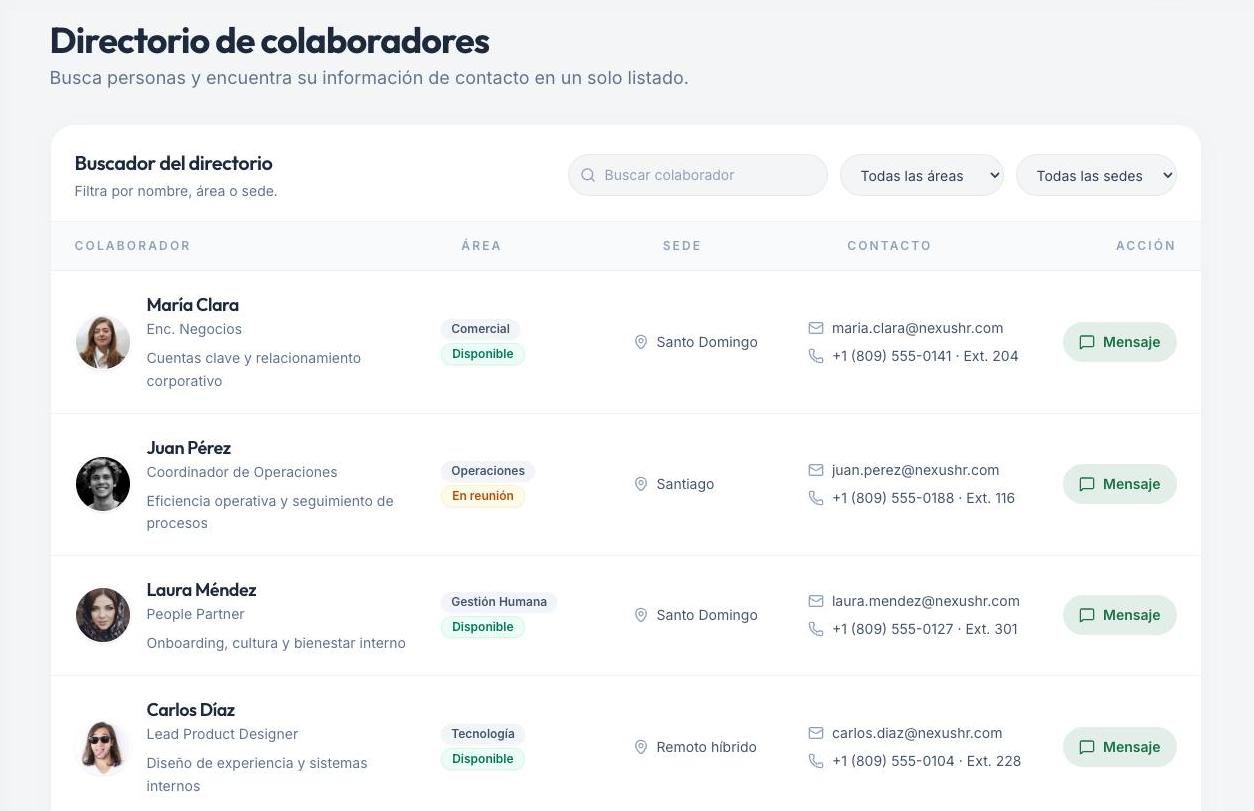The image size is (1254, 811).
Task: Click the envelope icon beside maria.clara@nexushr.com
Action: click(x=816, y=328)
